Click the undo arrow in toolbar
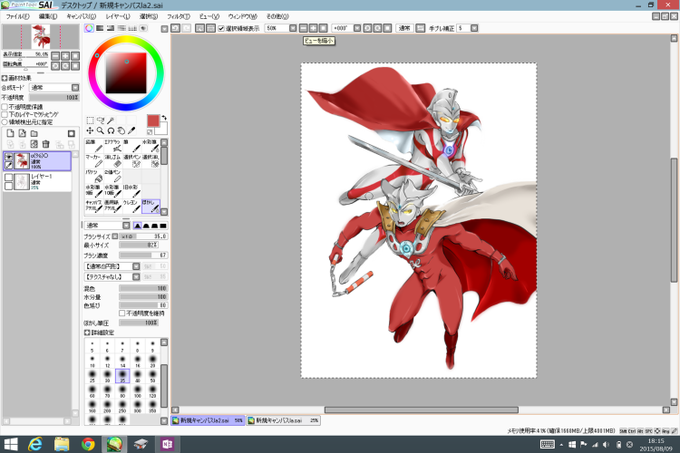 [x=176, y=28]
